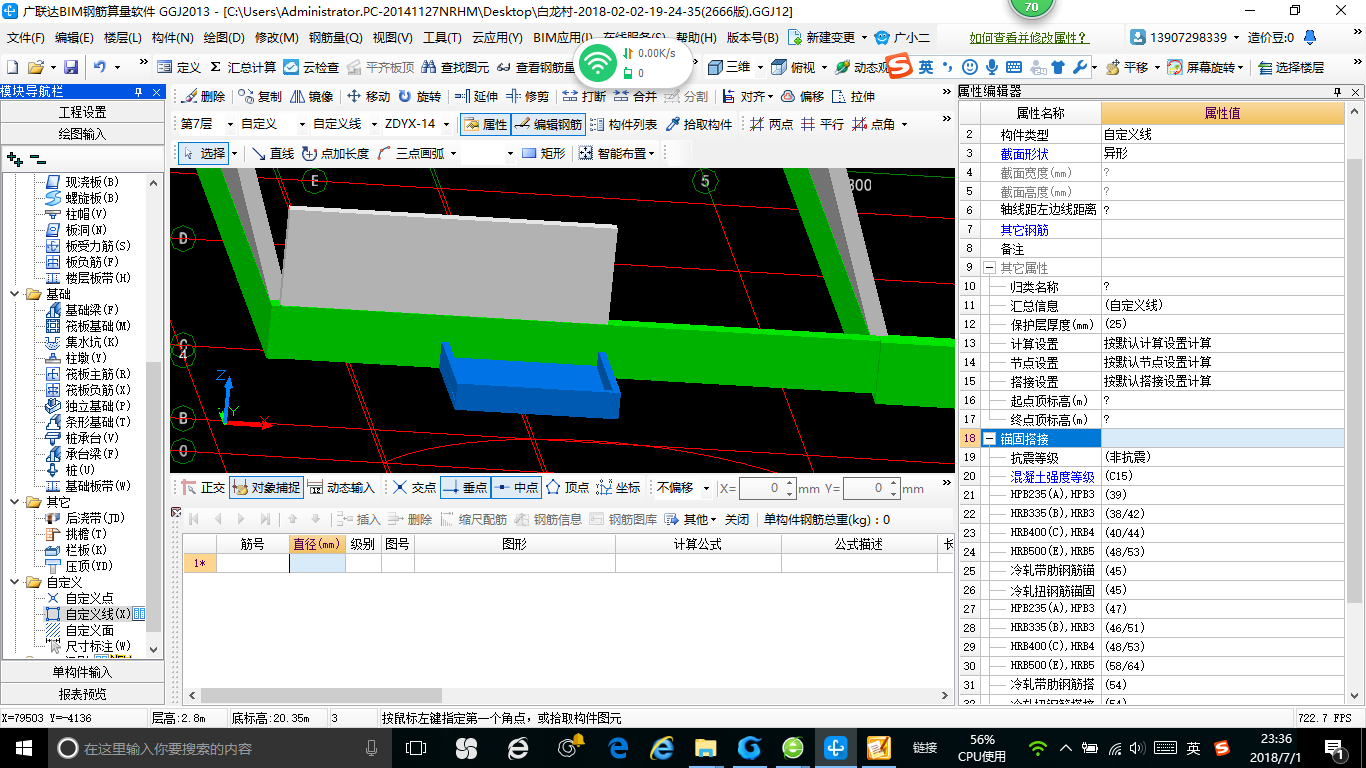Switch to 工程设置 project settings

82,112
